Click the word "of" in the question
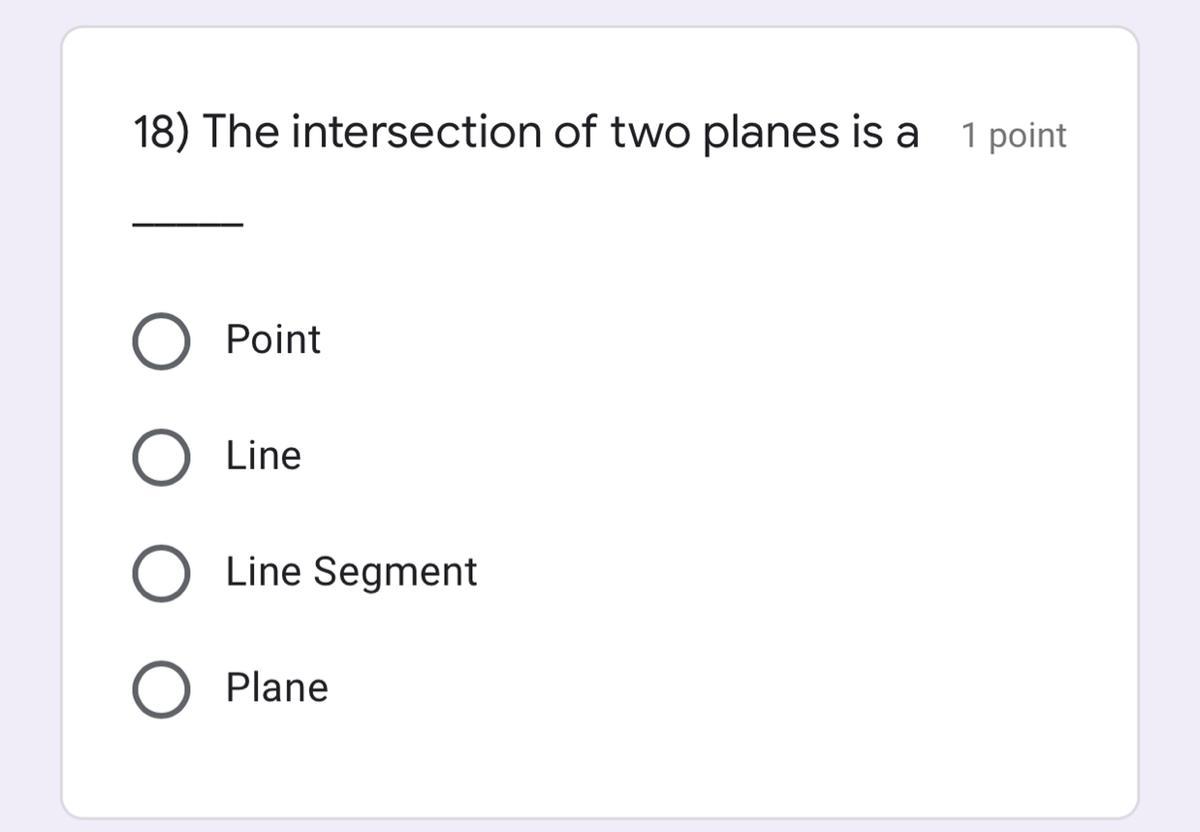The image size is (1200, 832). pyautogui.click(x=575, y=133)
